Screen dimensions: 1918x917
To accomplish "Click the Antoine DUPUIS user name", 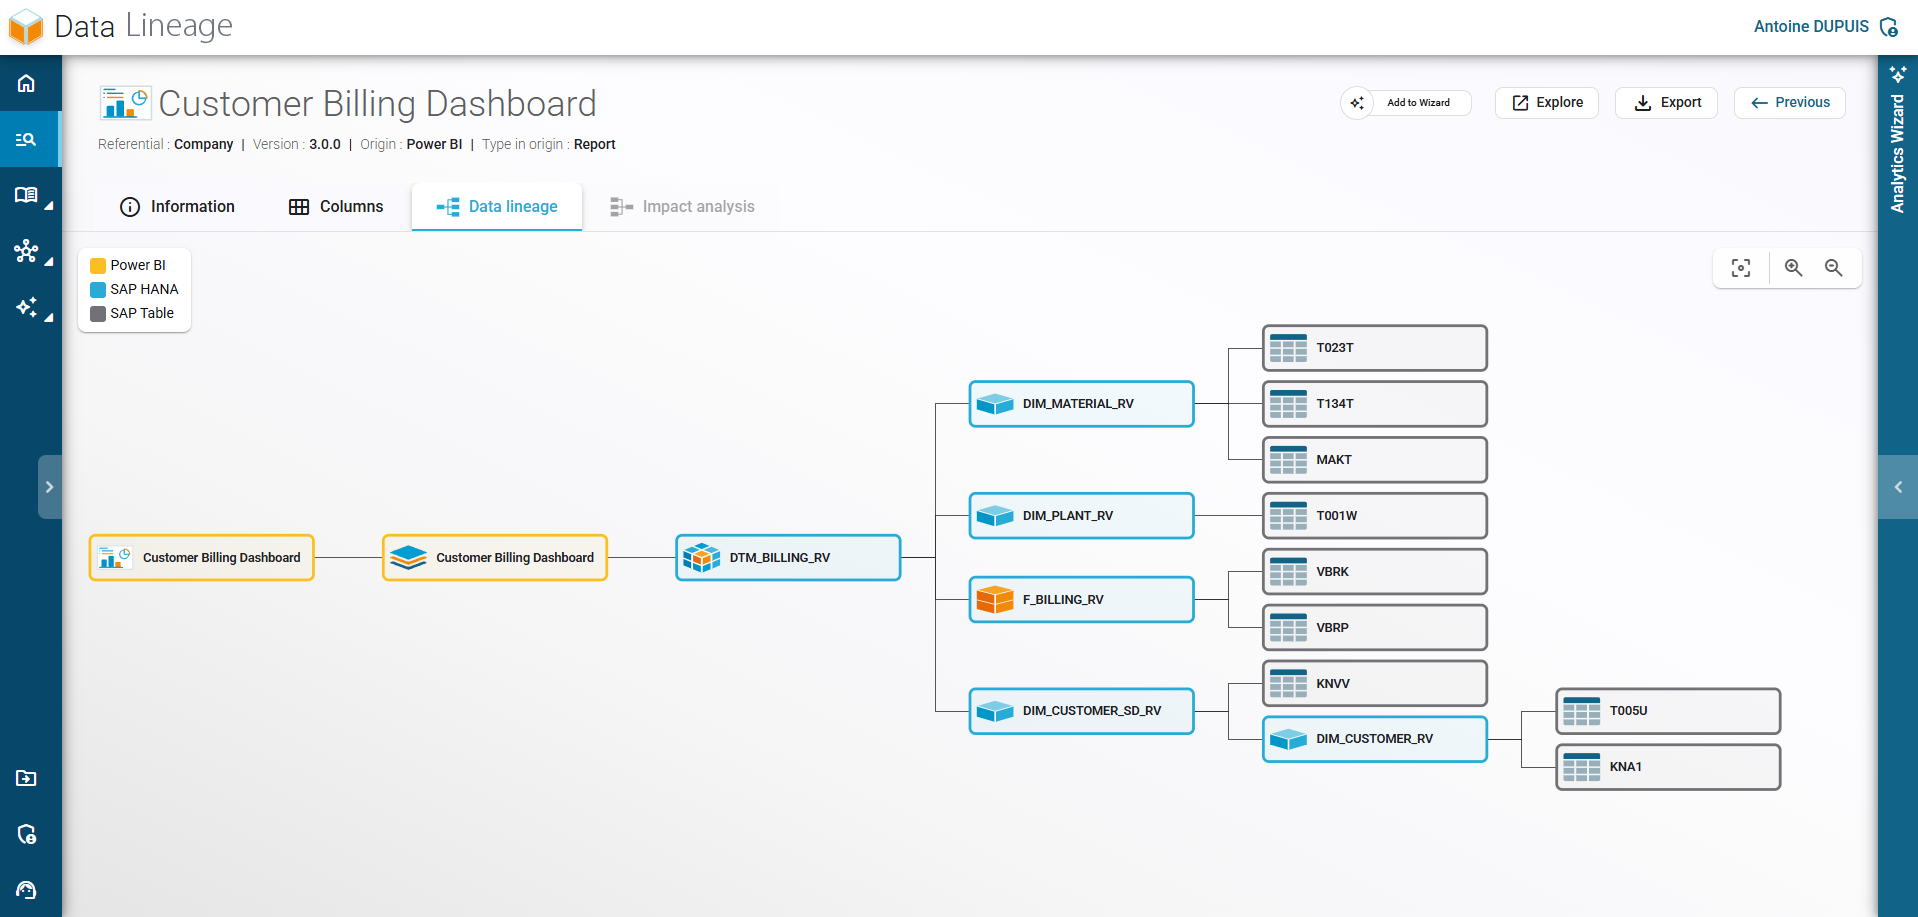I will (1811, 27).
